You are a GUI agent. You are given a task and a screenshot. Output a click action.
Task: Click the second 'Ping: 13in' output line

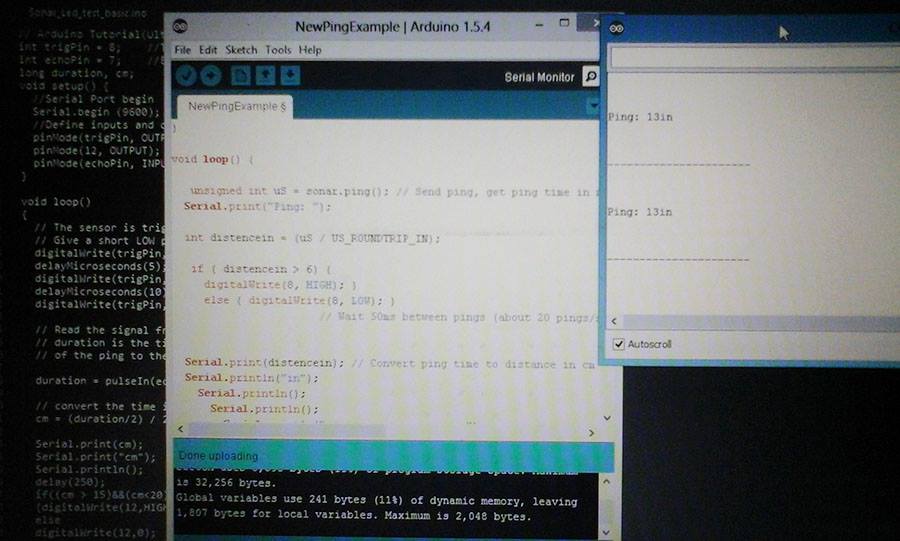(639, 212)
